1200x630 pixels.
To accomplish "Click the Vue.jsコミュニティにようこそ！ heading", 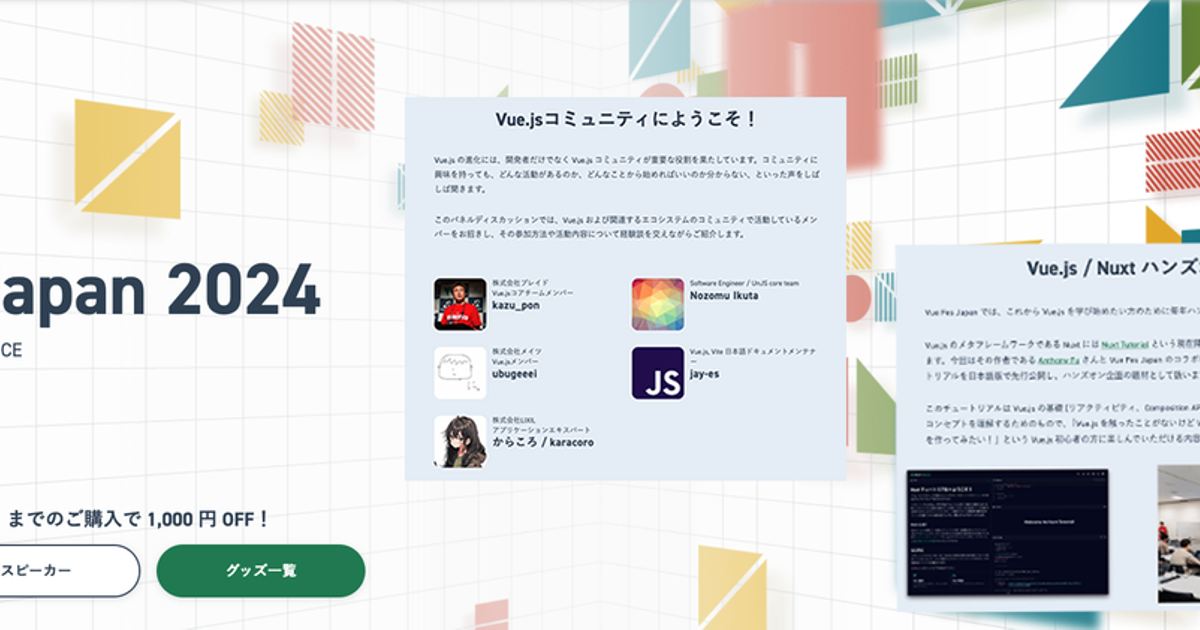I will click(626, 119).
